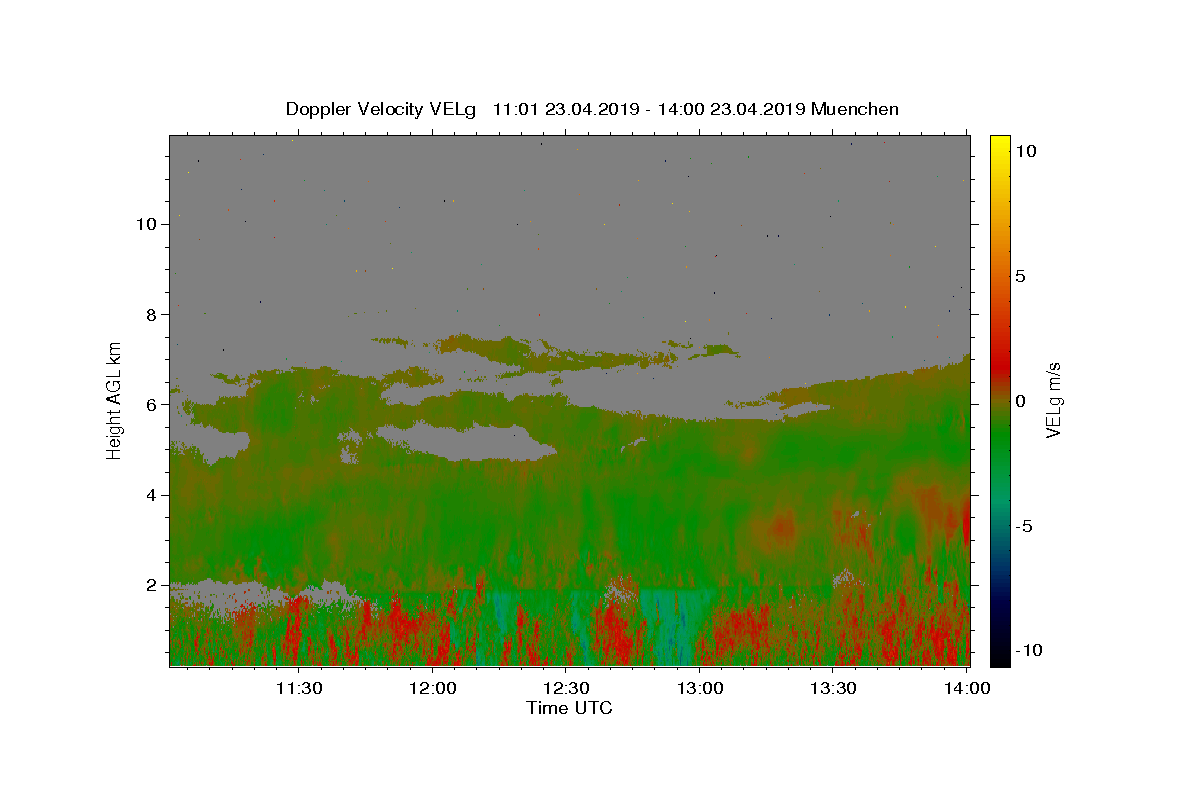Click the '11:30' time axis label
This screenshot has height=800, width=1200.
tap(298, 688)
